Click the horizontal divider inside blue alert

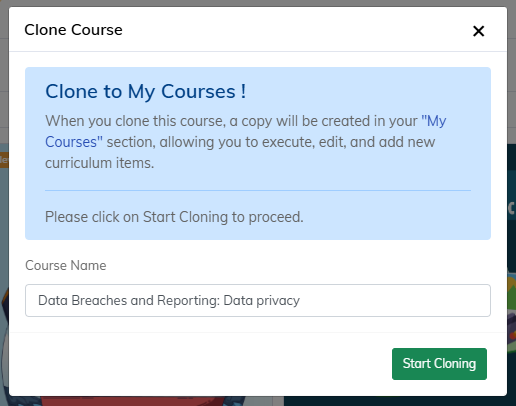coord(258,190)
